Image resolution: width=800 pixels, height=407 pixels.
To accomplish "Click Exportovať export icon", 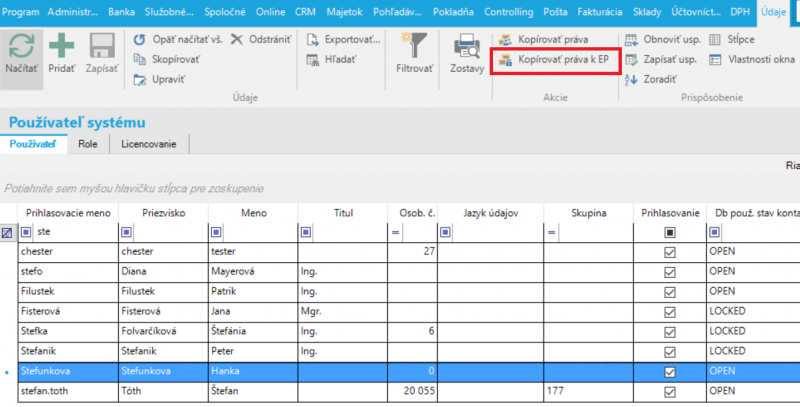I will click(313, 39).
